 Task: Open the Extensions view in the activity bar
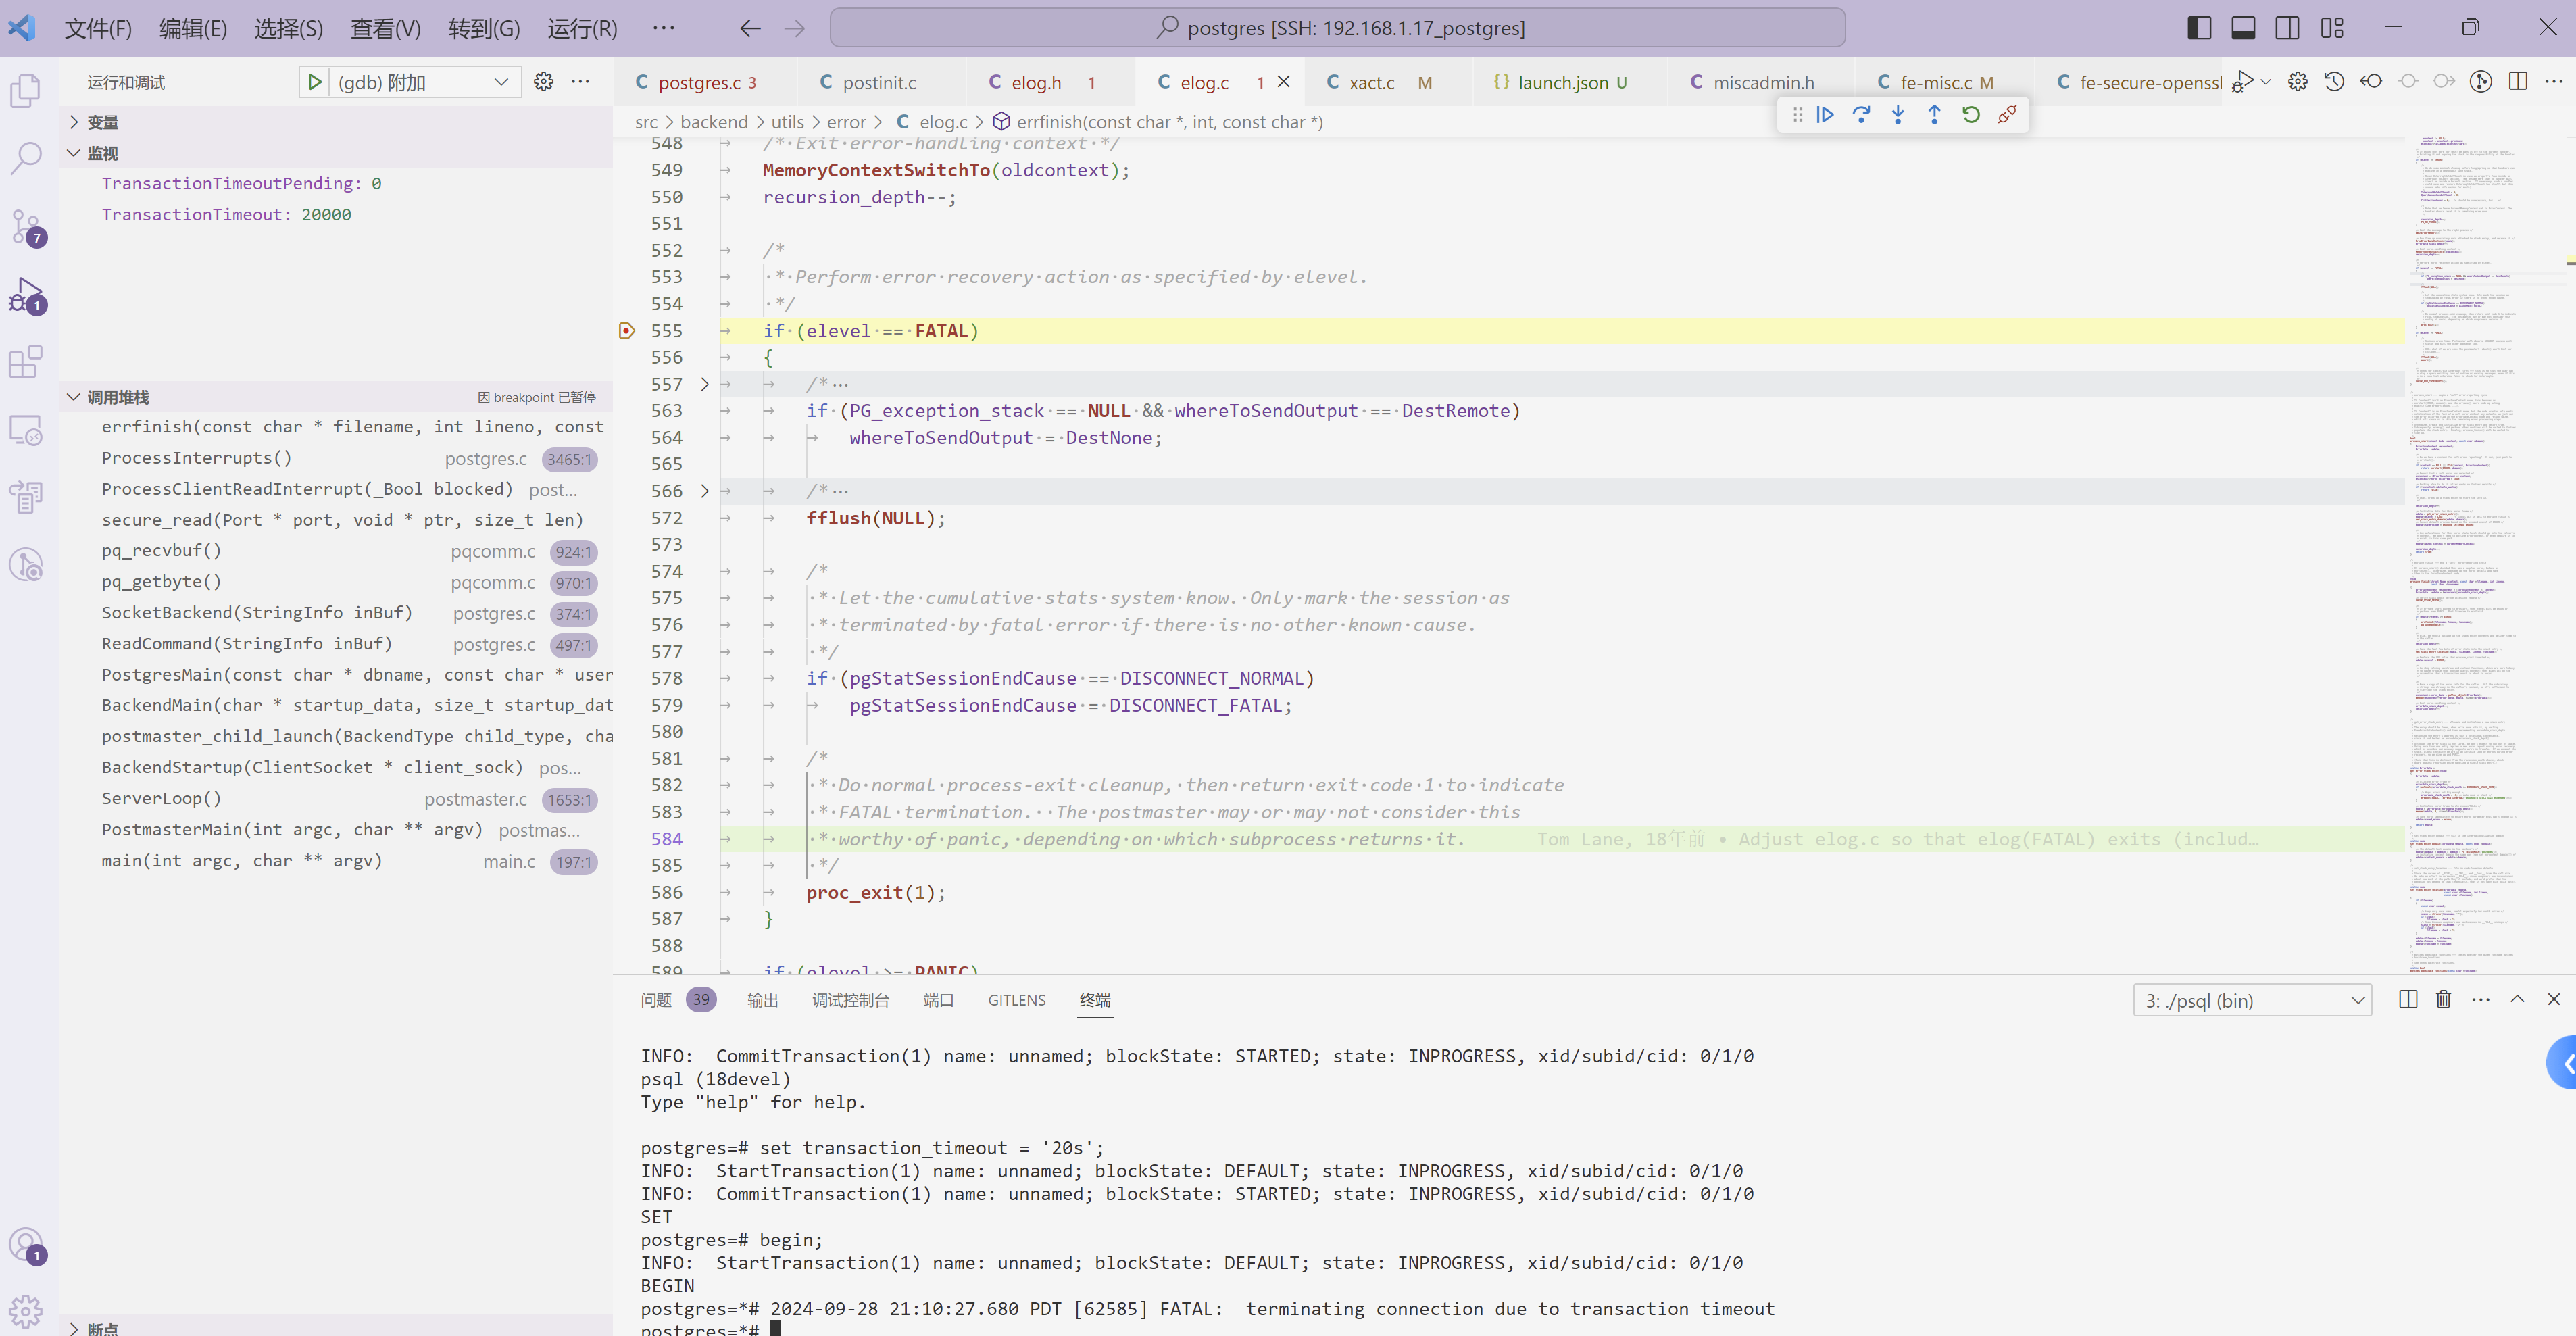click(x=26, y=362)
